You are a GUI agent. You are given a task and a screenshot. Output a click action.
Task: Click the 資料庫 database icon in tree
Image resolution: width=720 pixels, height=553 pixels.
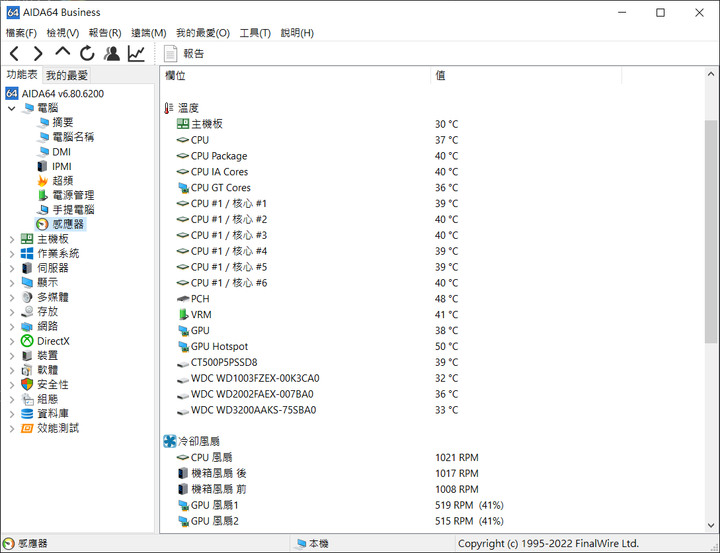pos(27,413)
